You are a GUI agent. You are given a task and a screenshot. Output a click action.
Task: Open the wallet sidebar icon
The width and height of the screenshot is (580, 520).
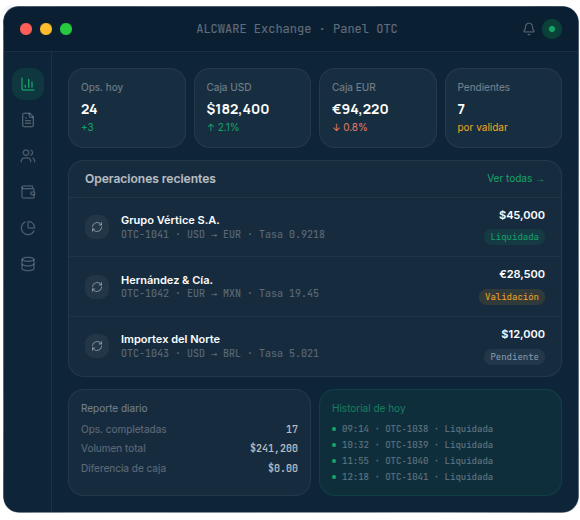28,192
